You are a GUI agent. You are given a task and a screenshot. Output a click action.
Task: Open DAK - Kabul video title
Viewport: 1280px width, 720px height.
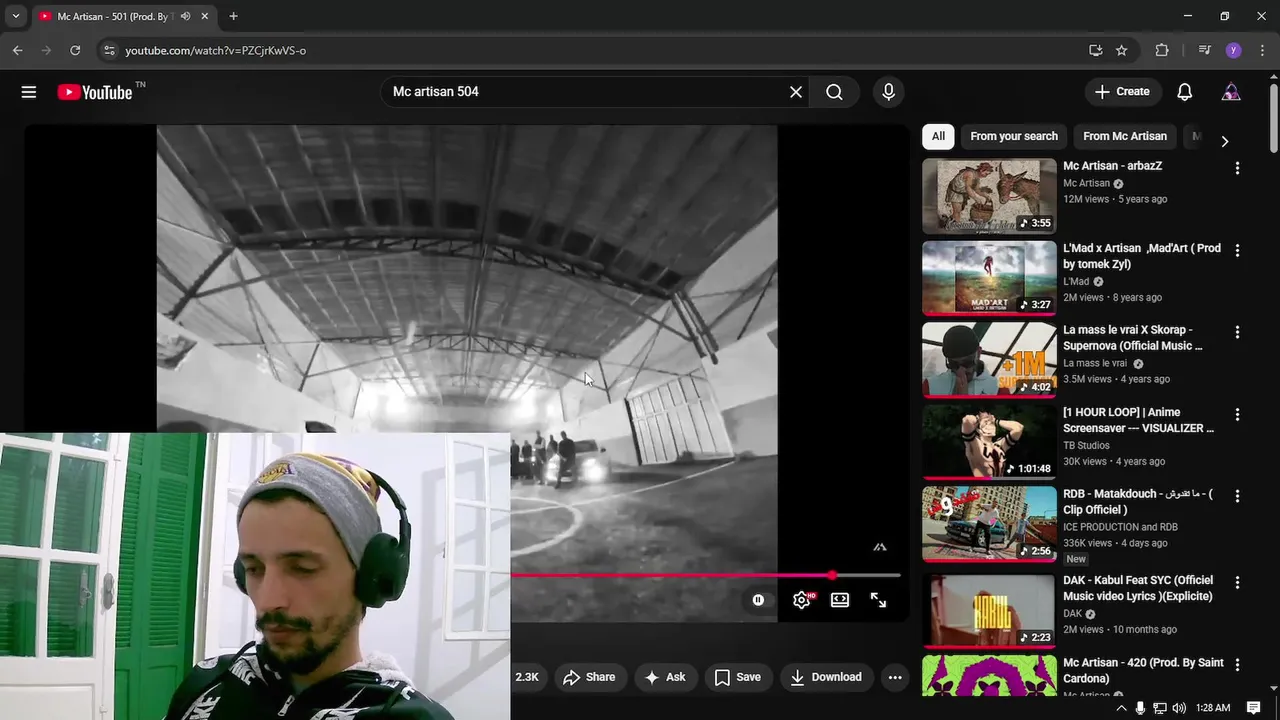coord(1138,588)
